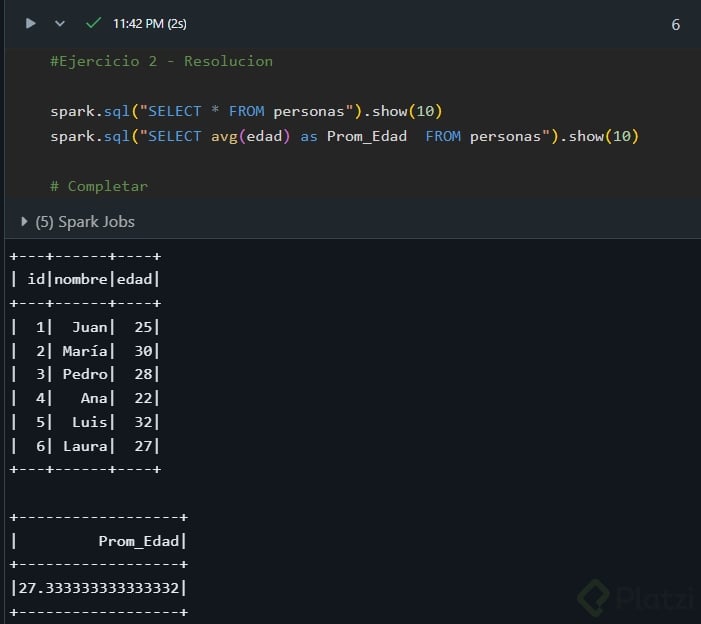Click the Laura row in output

[x=85, y=446]
